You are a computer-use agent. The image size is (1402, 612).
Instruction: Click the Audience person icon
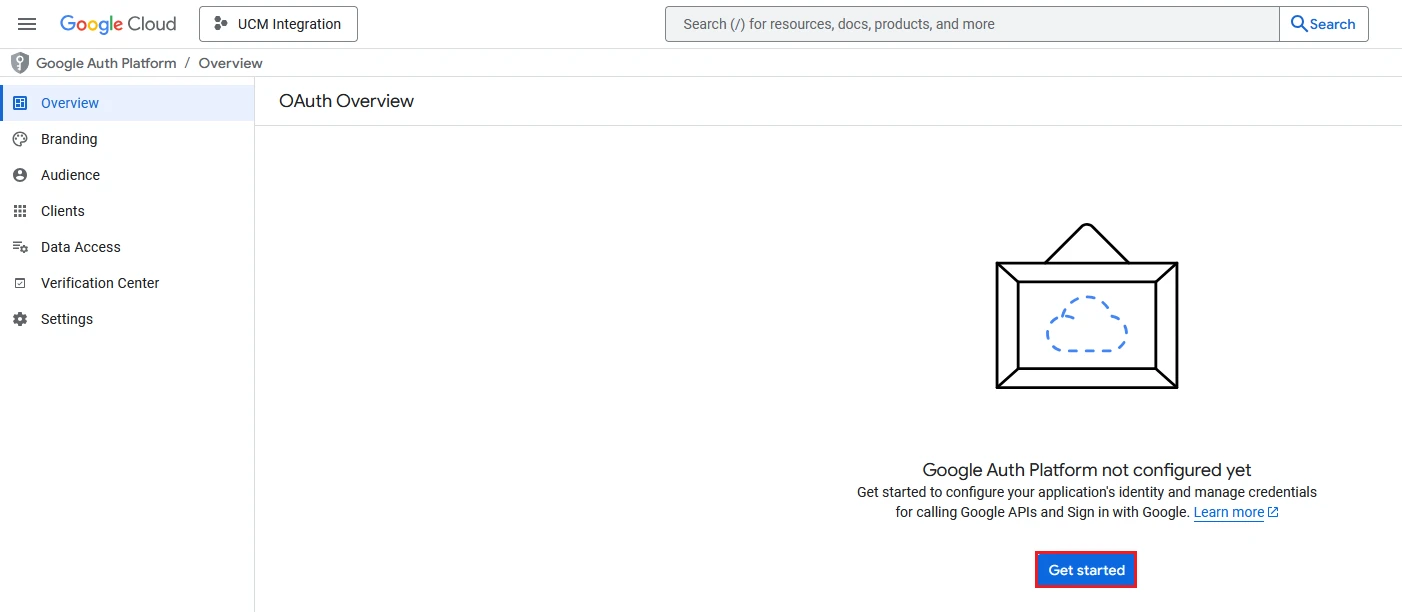pos(20,175)
